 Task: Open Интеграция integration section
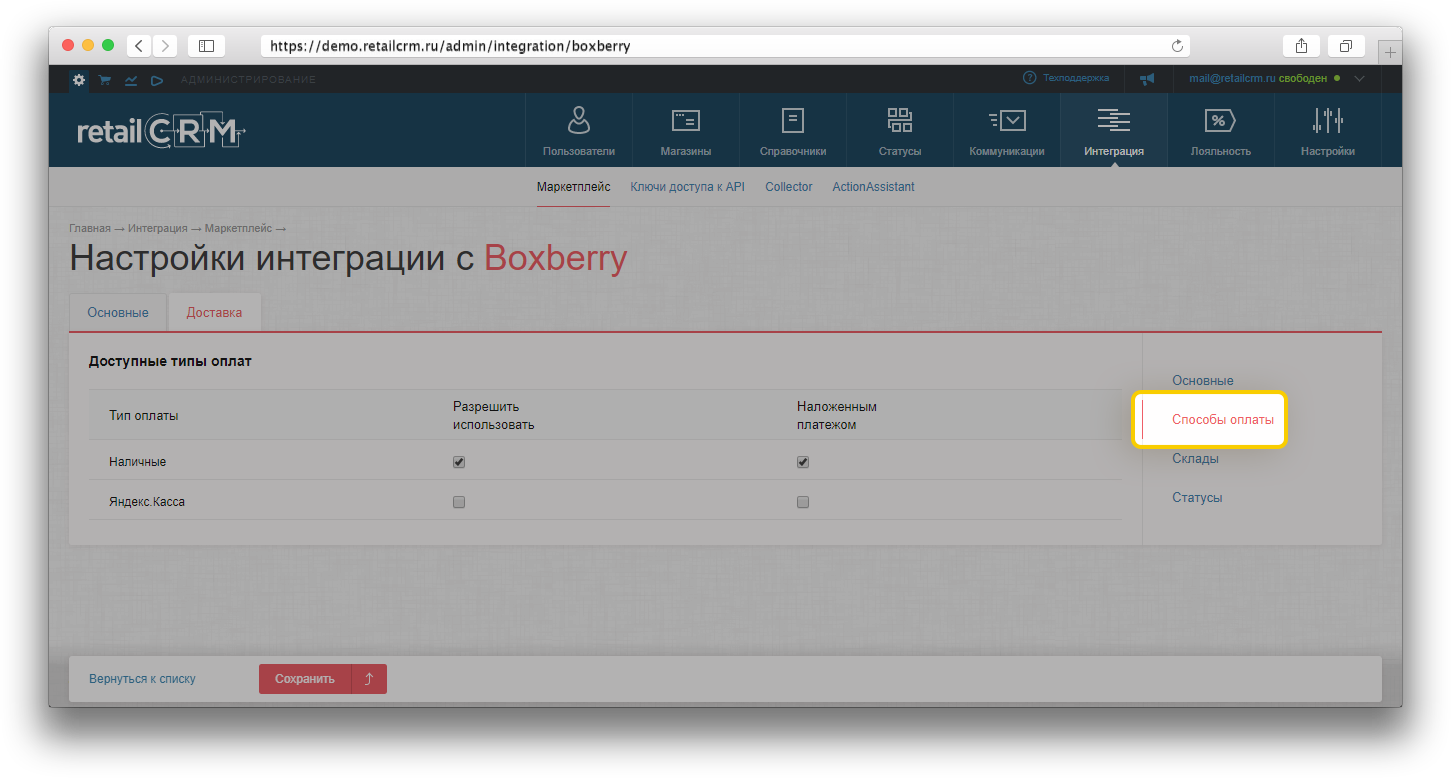[1114, 131]
